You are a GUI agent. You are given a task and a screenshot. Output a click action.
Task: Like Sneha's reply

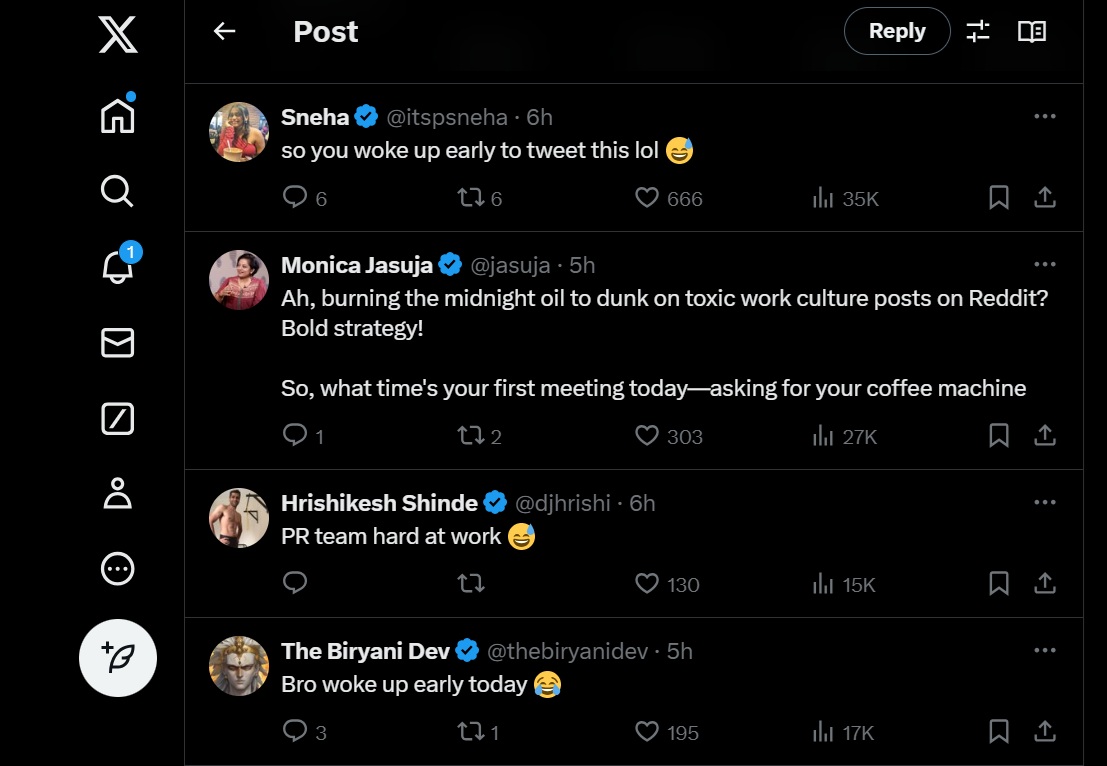pyautogui.click(x=647, y=198)
